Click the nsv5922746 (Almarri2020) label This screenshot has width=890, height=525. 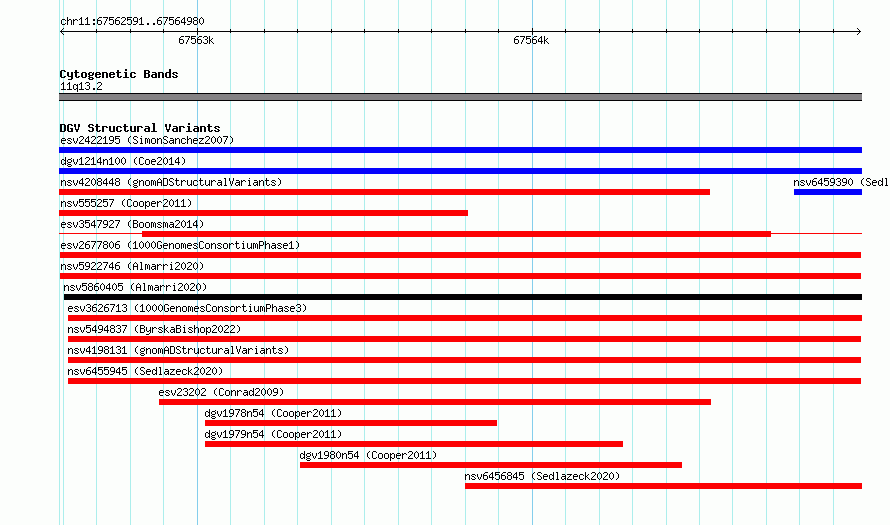[132, 266]
